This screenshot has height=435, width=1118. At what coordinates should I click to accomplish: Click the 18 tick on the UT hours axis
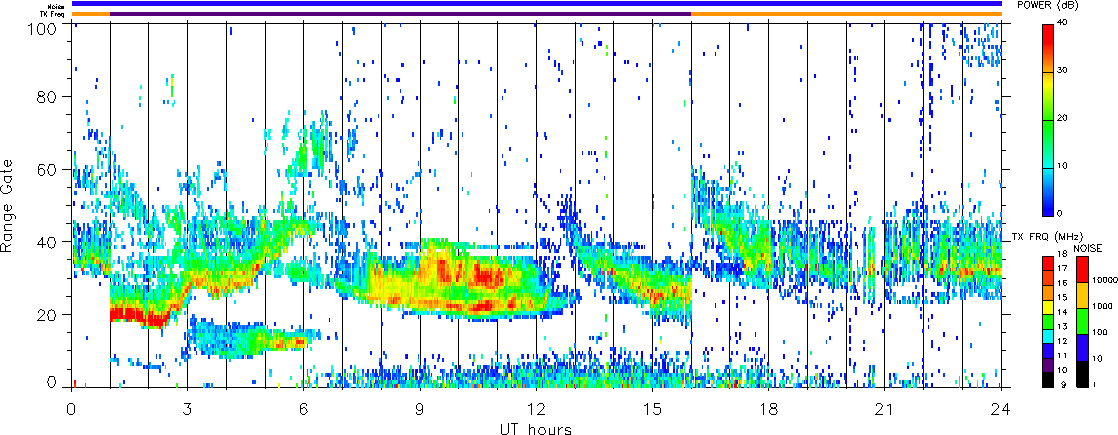769,409
